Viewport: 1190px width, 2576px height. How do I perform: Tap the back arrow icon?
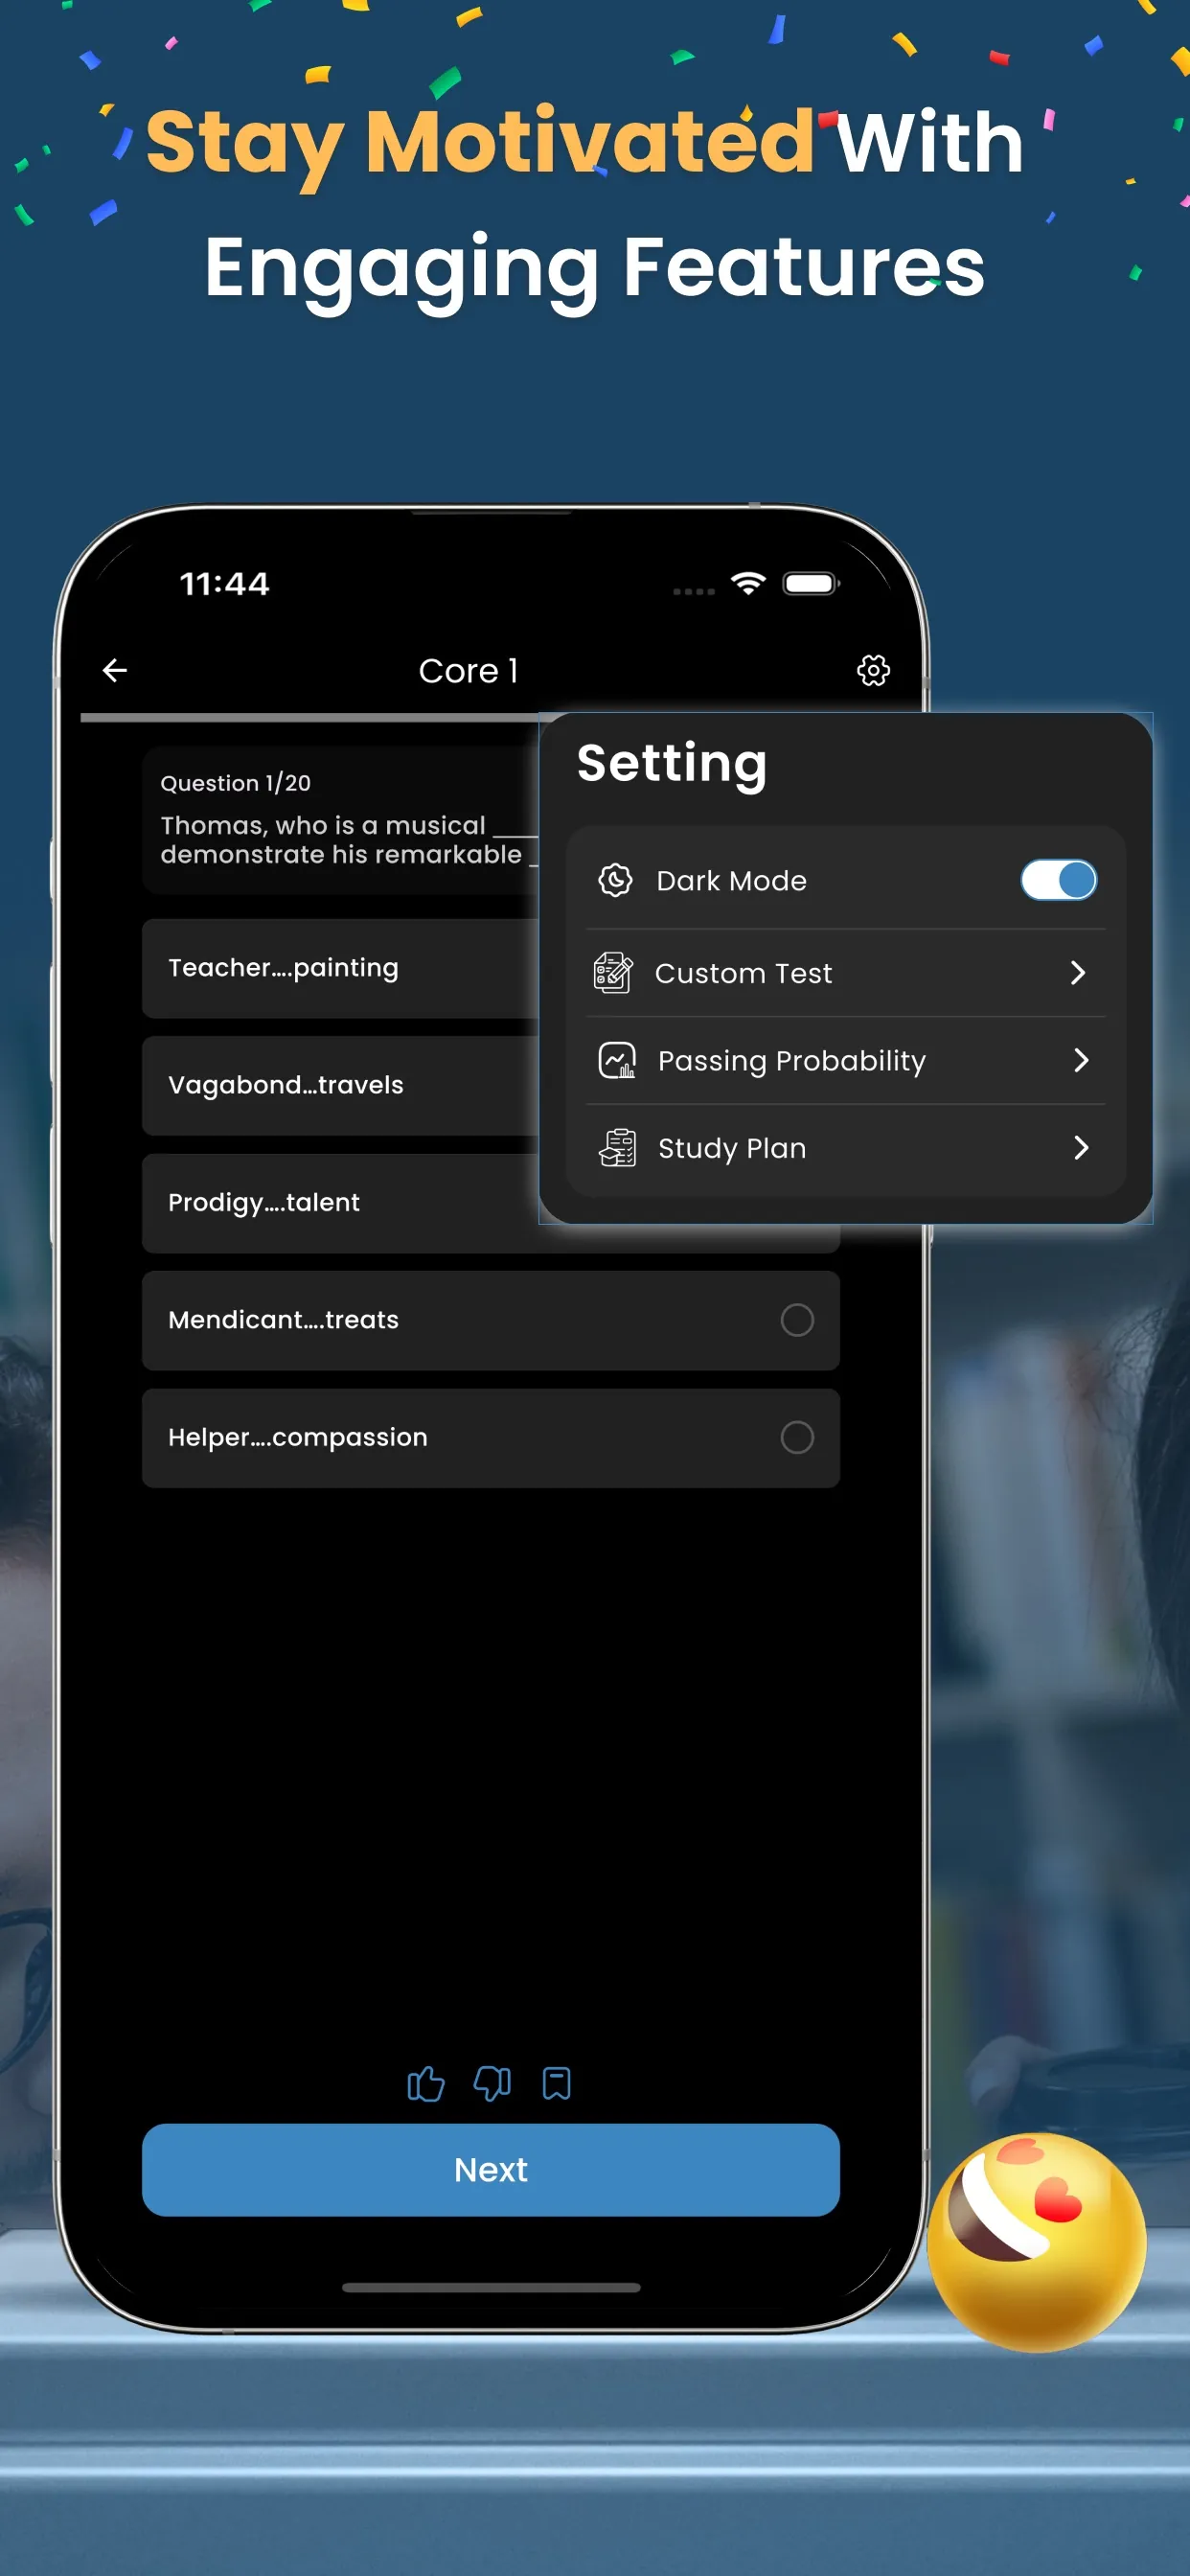(115, 670)
